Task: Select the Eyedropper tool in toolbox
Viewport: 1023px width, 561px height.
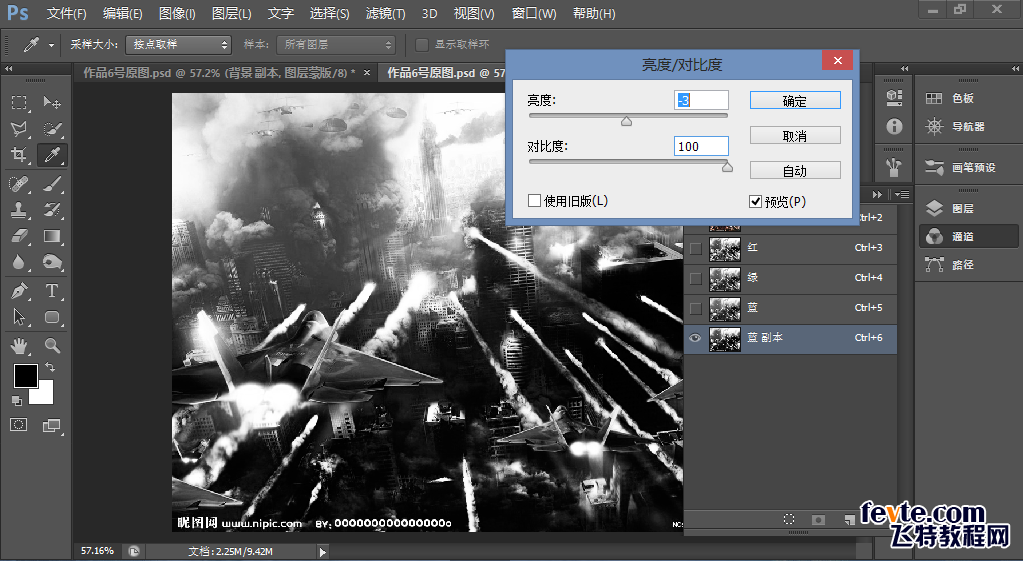Action: [52, 155]
